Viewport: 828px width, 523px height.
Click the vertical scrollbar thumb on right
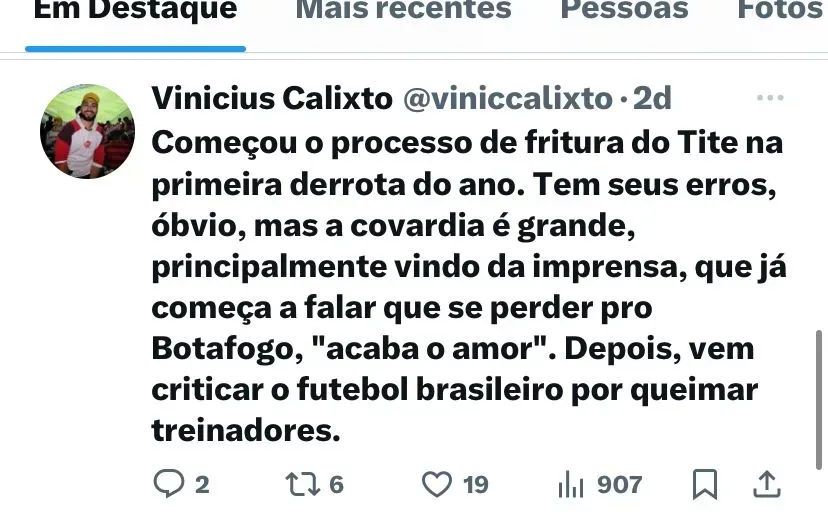point(819,399)
